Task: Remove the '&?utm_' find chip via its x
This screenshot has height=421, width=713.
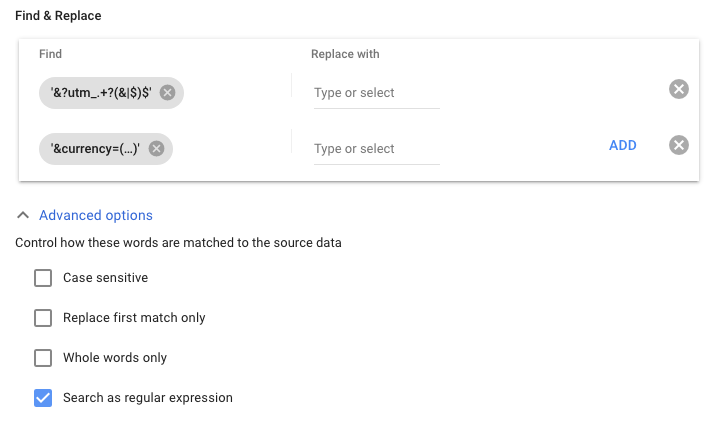Action: (168, 93)
